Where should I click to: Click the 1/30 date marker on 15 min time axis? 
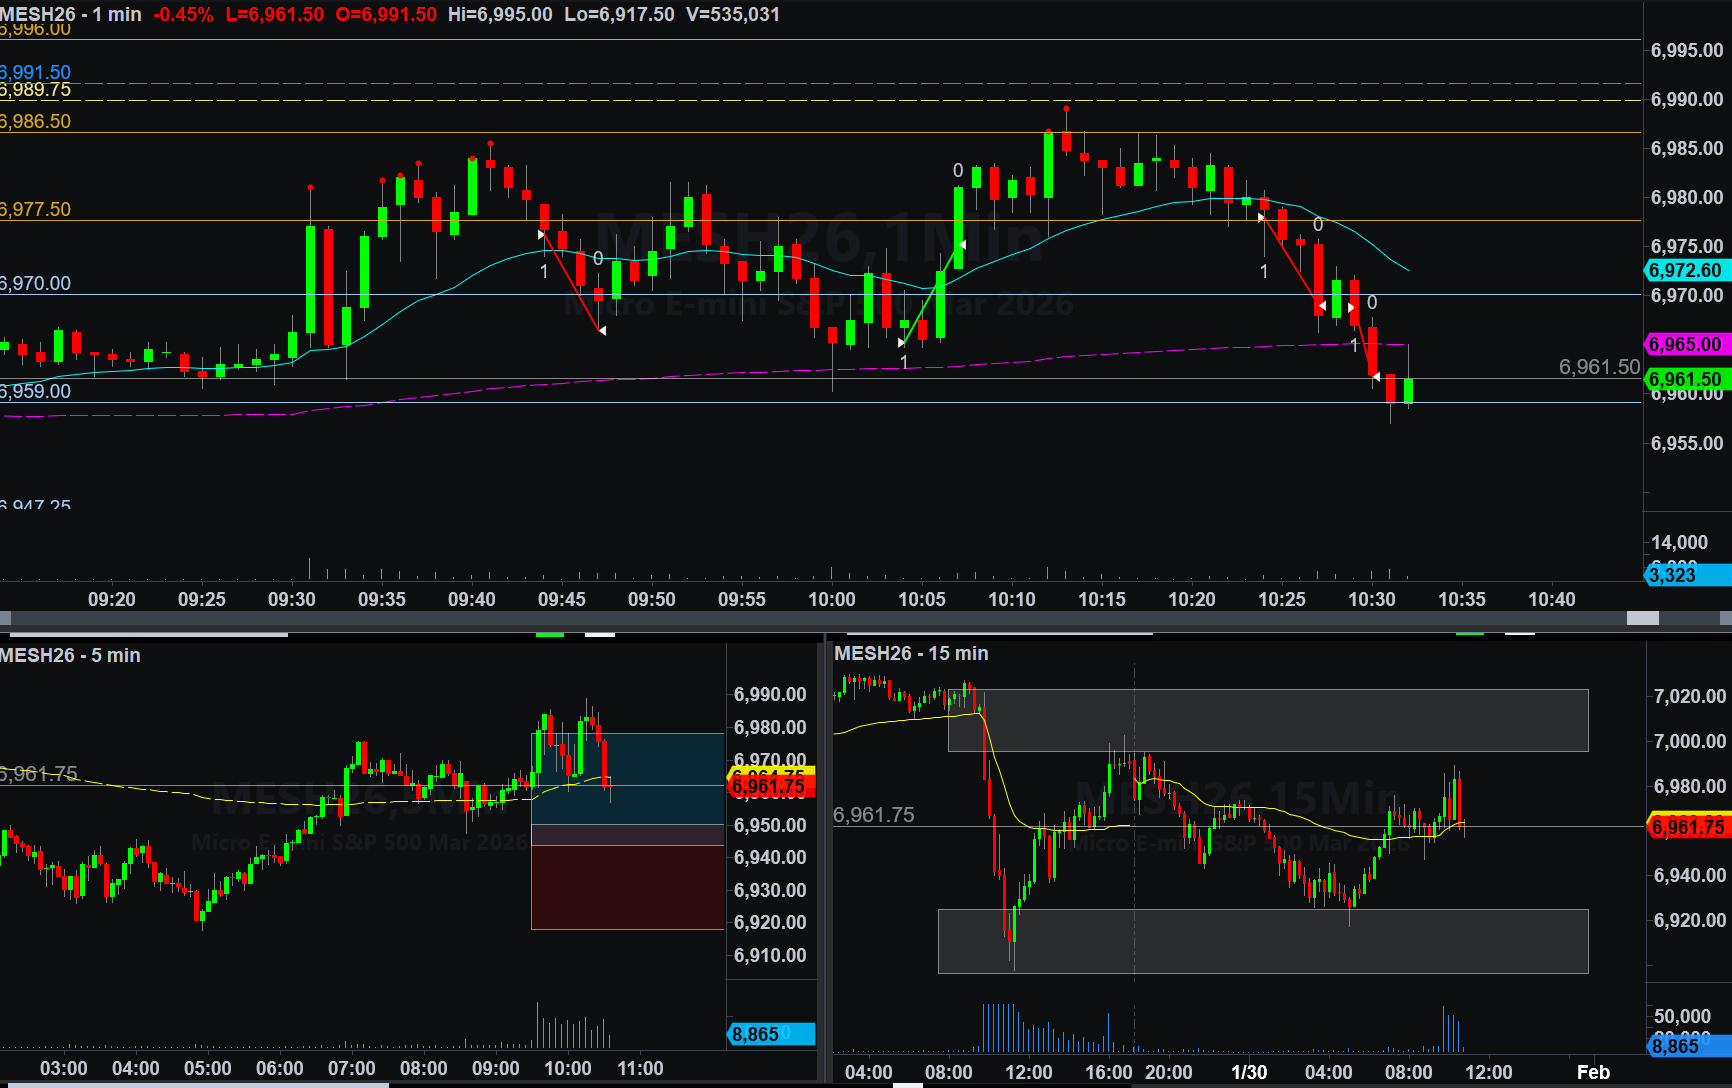1249,1072
